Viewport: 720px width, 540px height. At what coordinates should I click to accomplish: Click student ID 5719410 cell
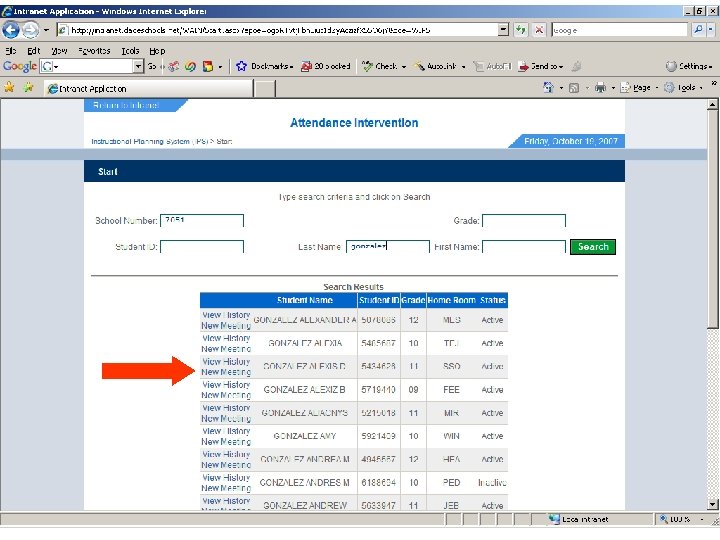point(378,390)
